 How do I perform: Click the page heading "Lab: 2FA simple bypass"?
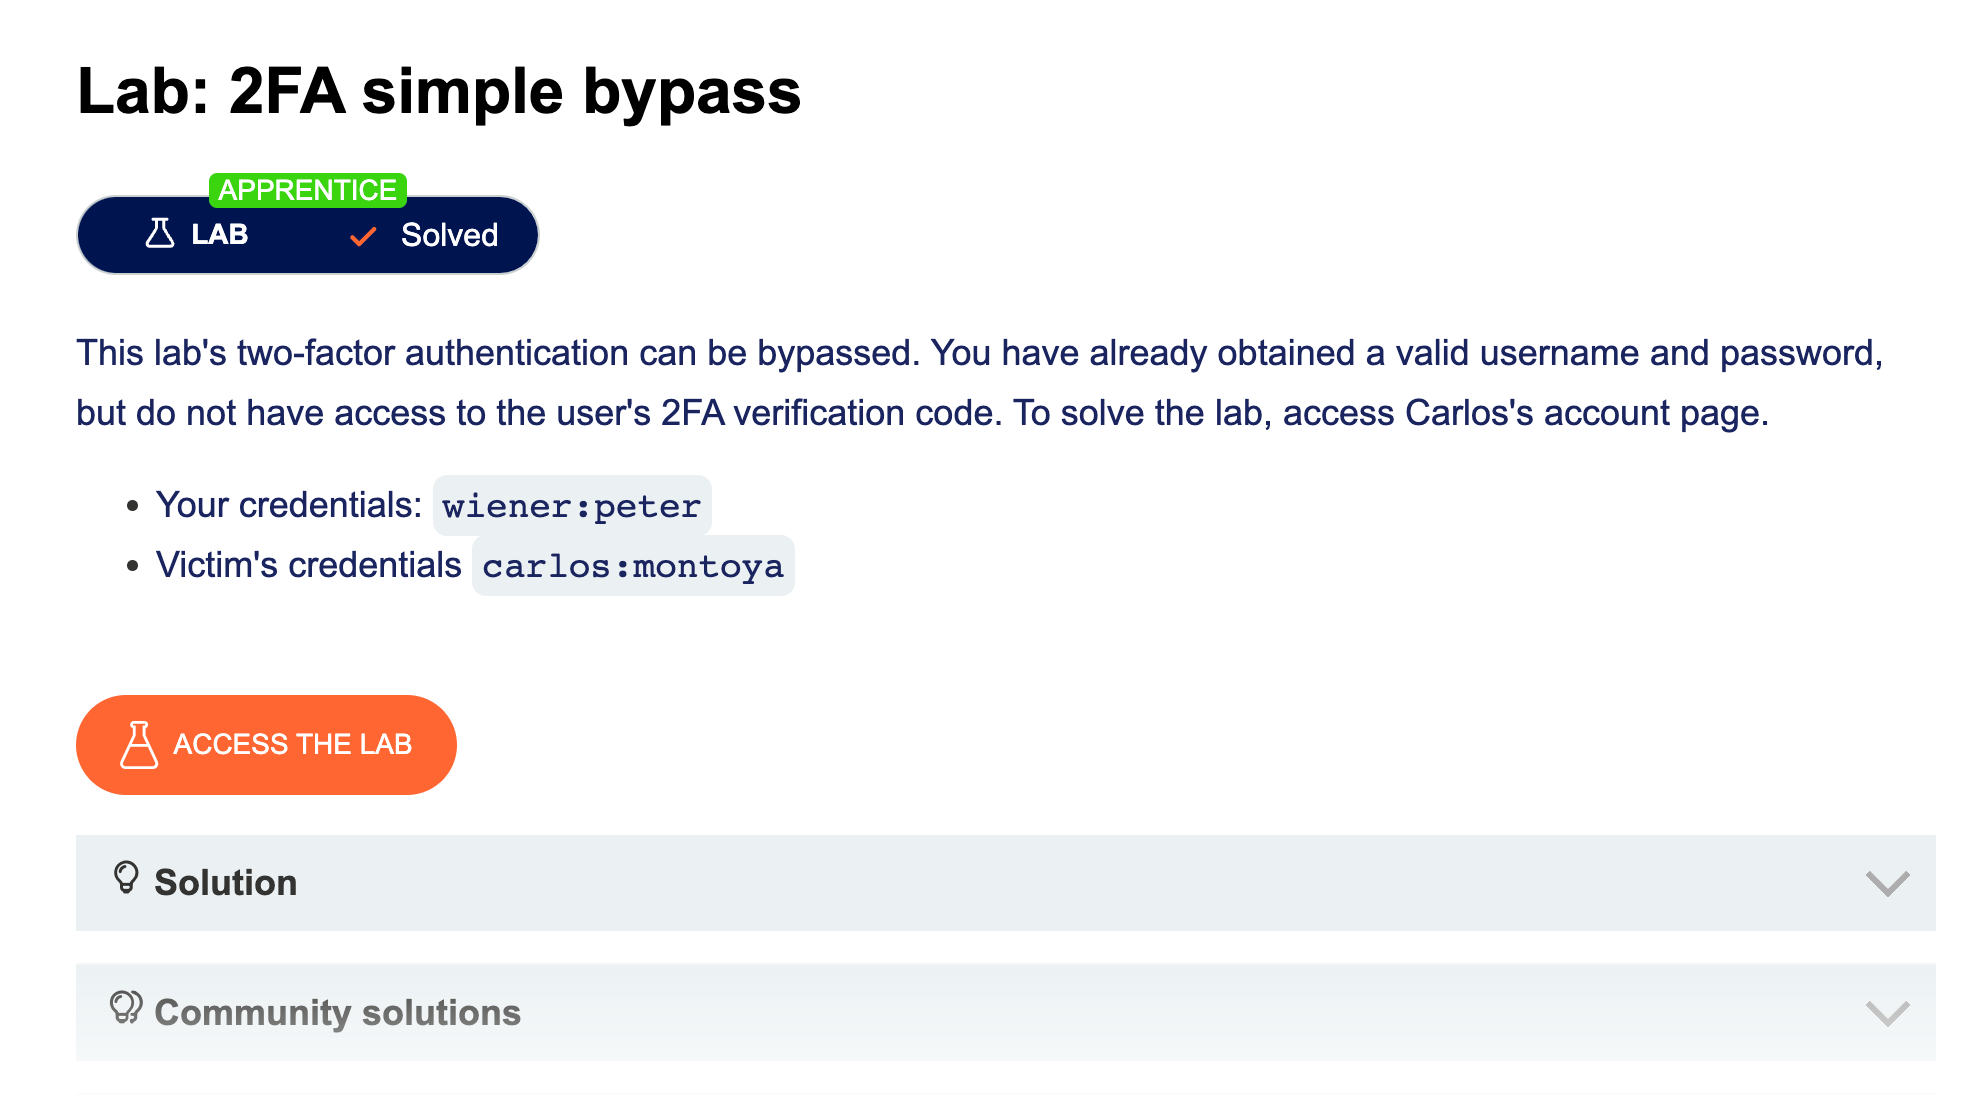439,92
